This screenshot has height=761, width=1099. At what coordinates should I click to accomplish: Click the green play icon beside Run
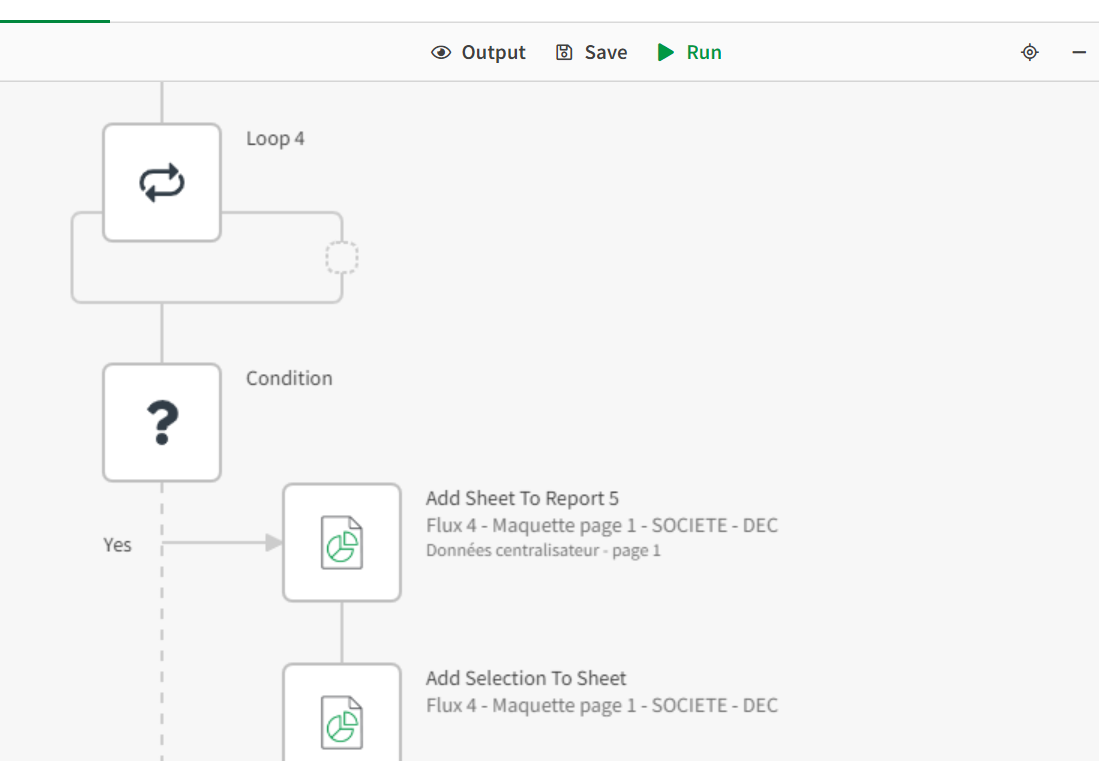tap(666, 52)
